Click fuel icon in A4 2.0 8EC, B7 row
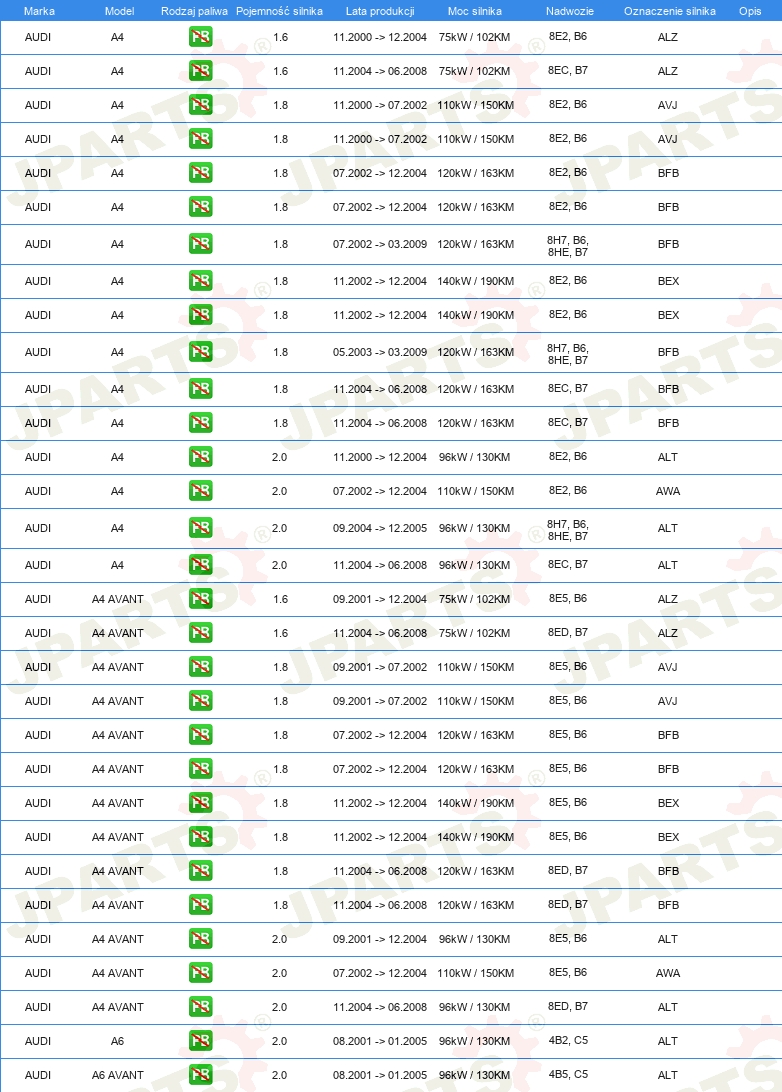 tap(201, 565)
